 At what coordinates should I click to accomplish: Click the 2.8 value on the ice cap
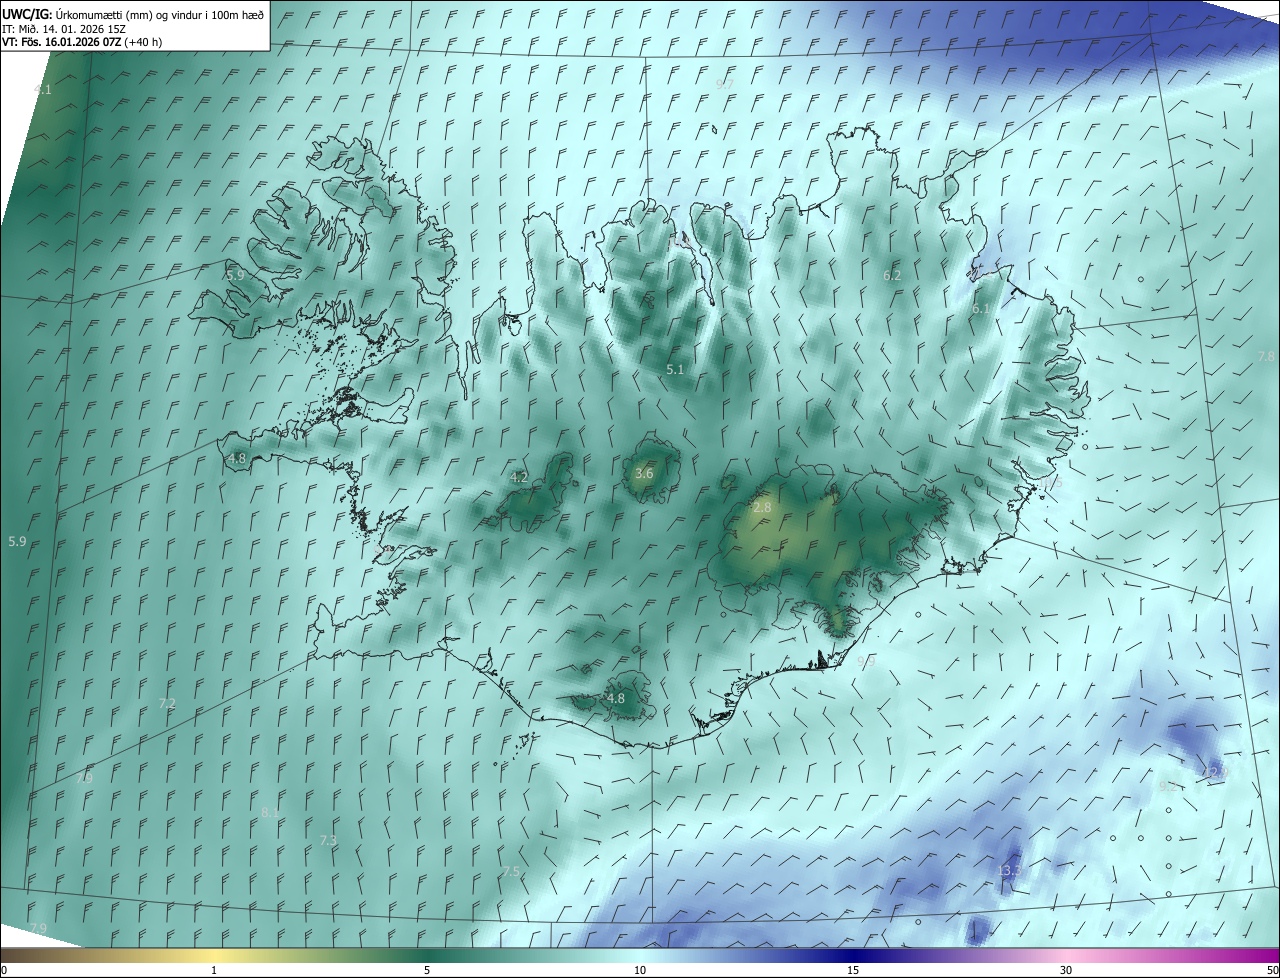tap(762, 508)
